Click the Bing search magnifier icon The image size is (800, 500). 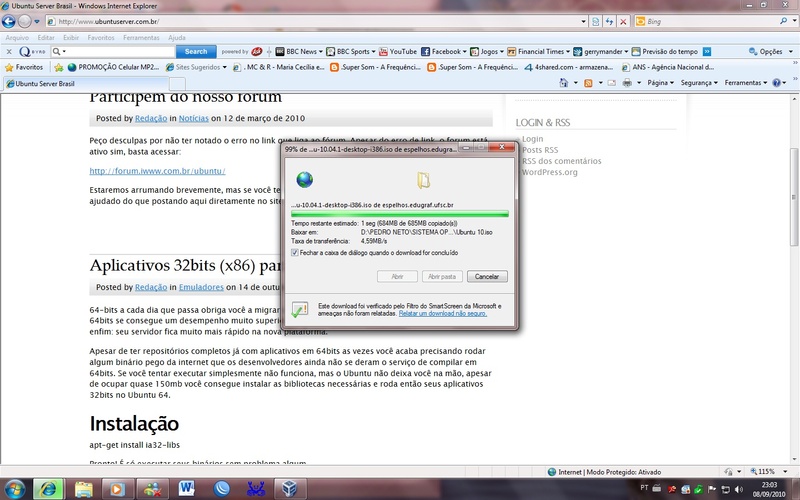783,21
